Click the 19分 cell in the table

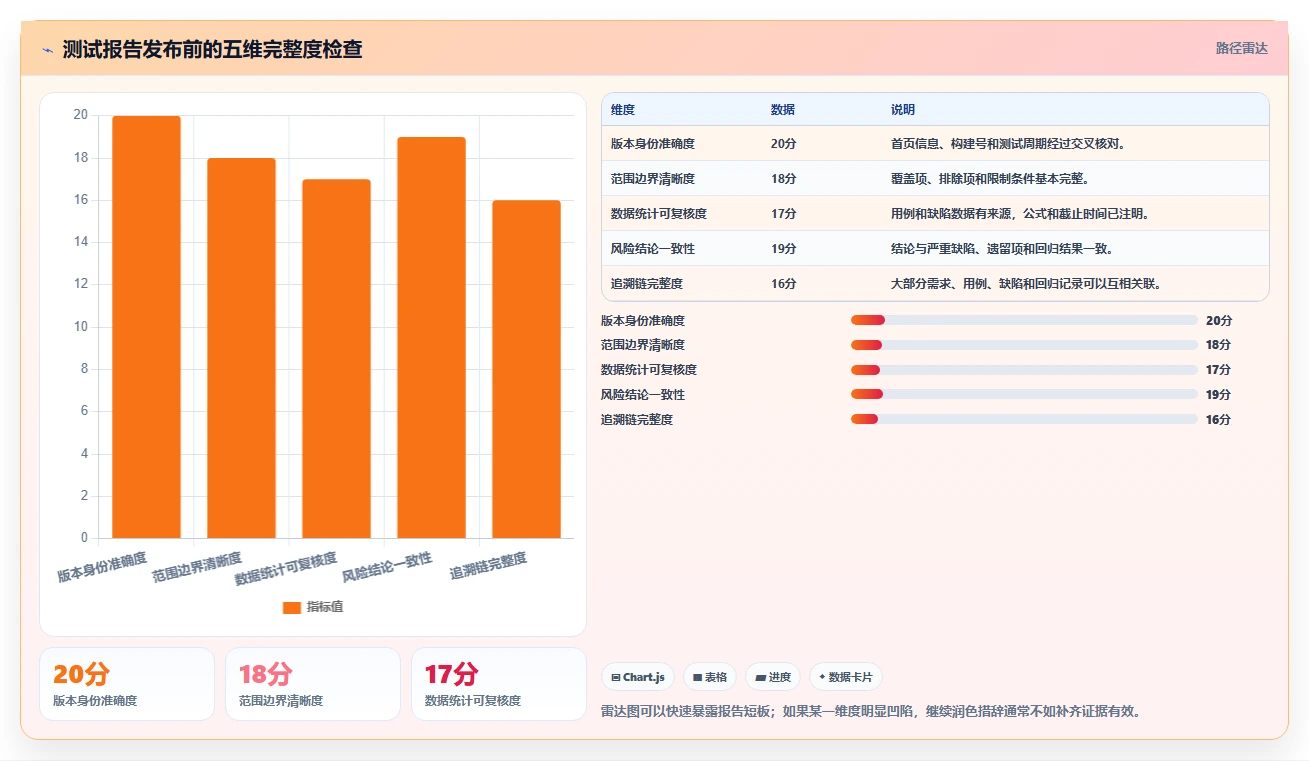point(784,249)
